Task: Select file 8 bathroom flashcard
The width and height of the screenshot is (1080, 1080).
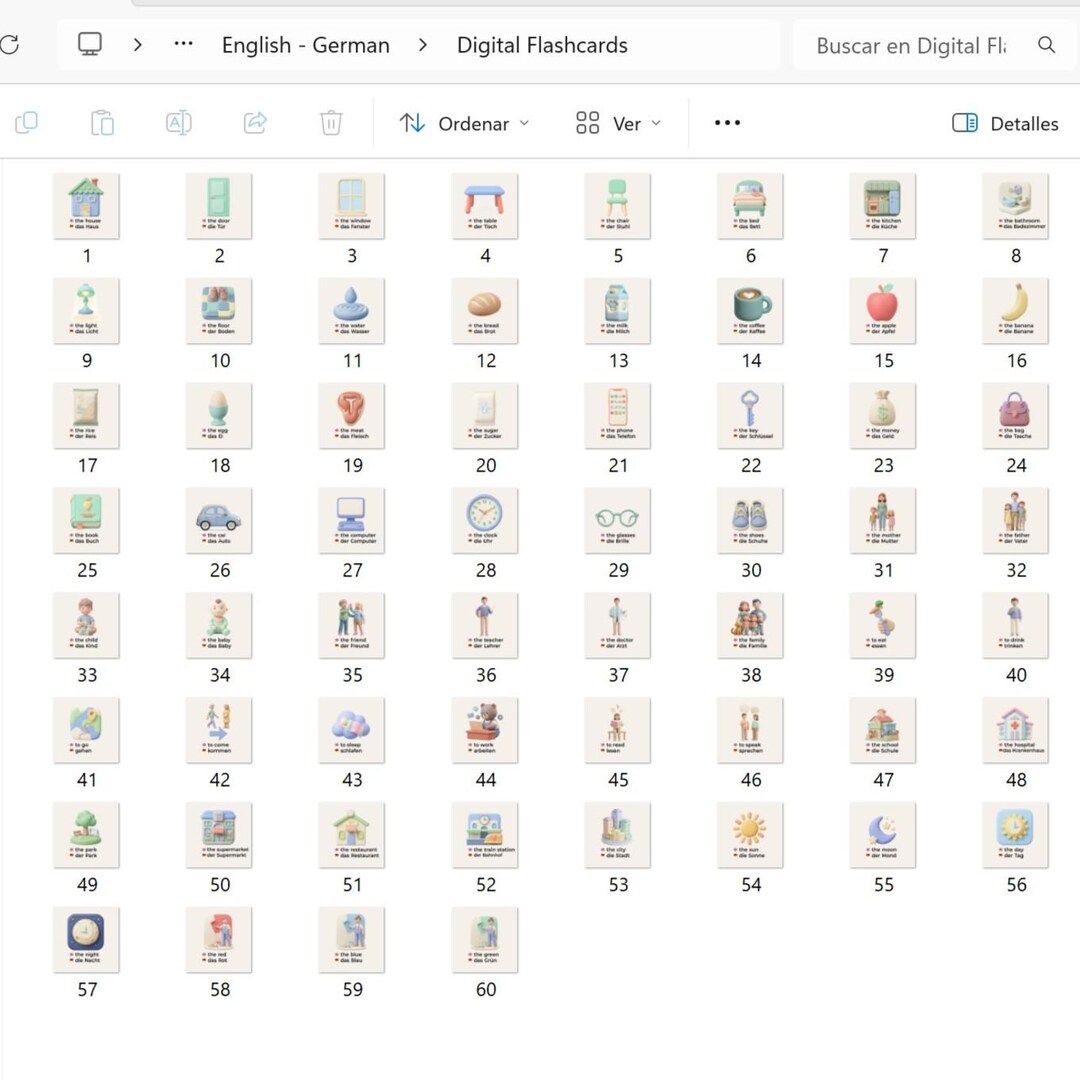Action: 1016,206
